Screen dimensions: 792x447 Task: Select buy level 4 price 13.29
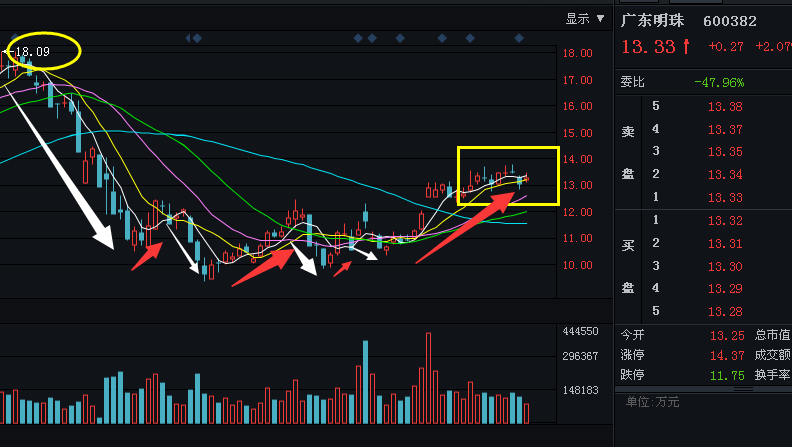[x=725, y=289]
